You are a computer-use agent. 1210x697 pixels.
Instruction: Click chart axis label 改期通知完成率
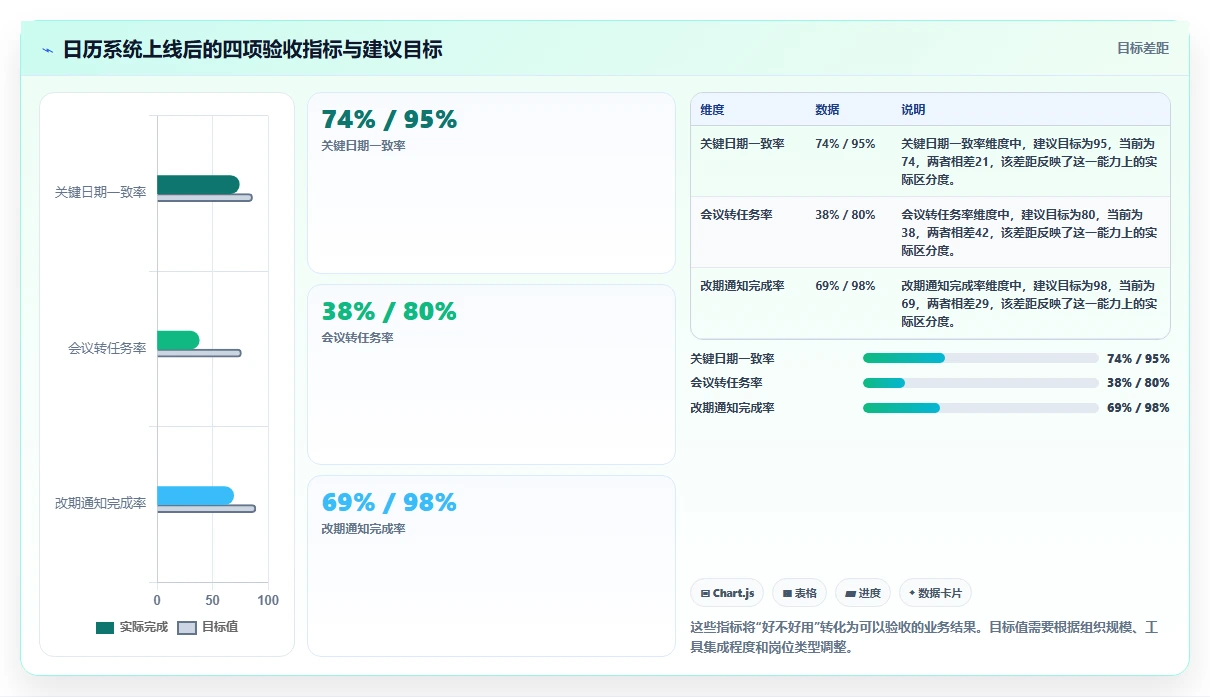(100, 503)
